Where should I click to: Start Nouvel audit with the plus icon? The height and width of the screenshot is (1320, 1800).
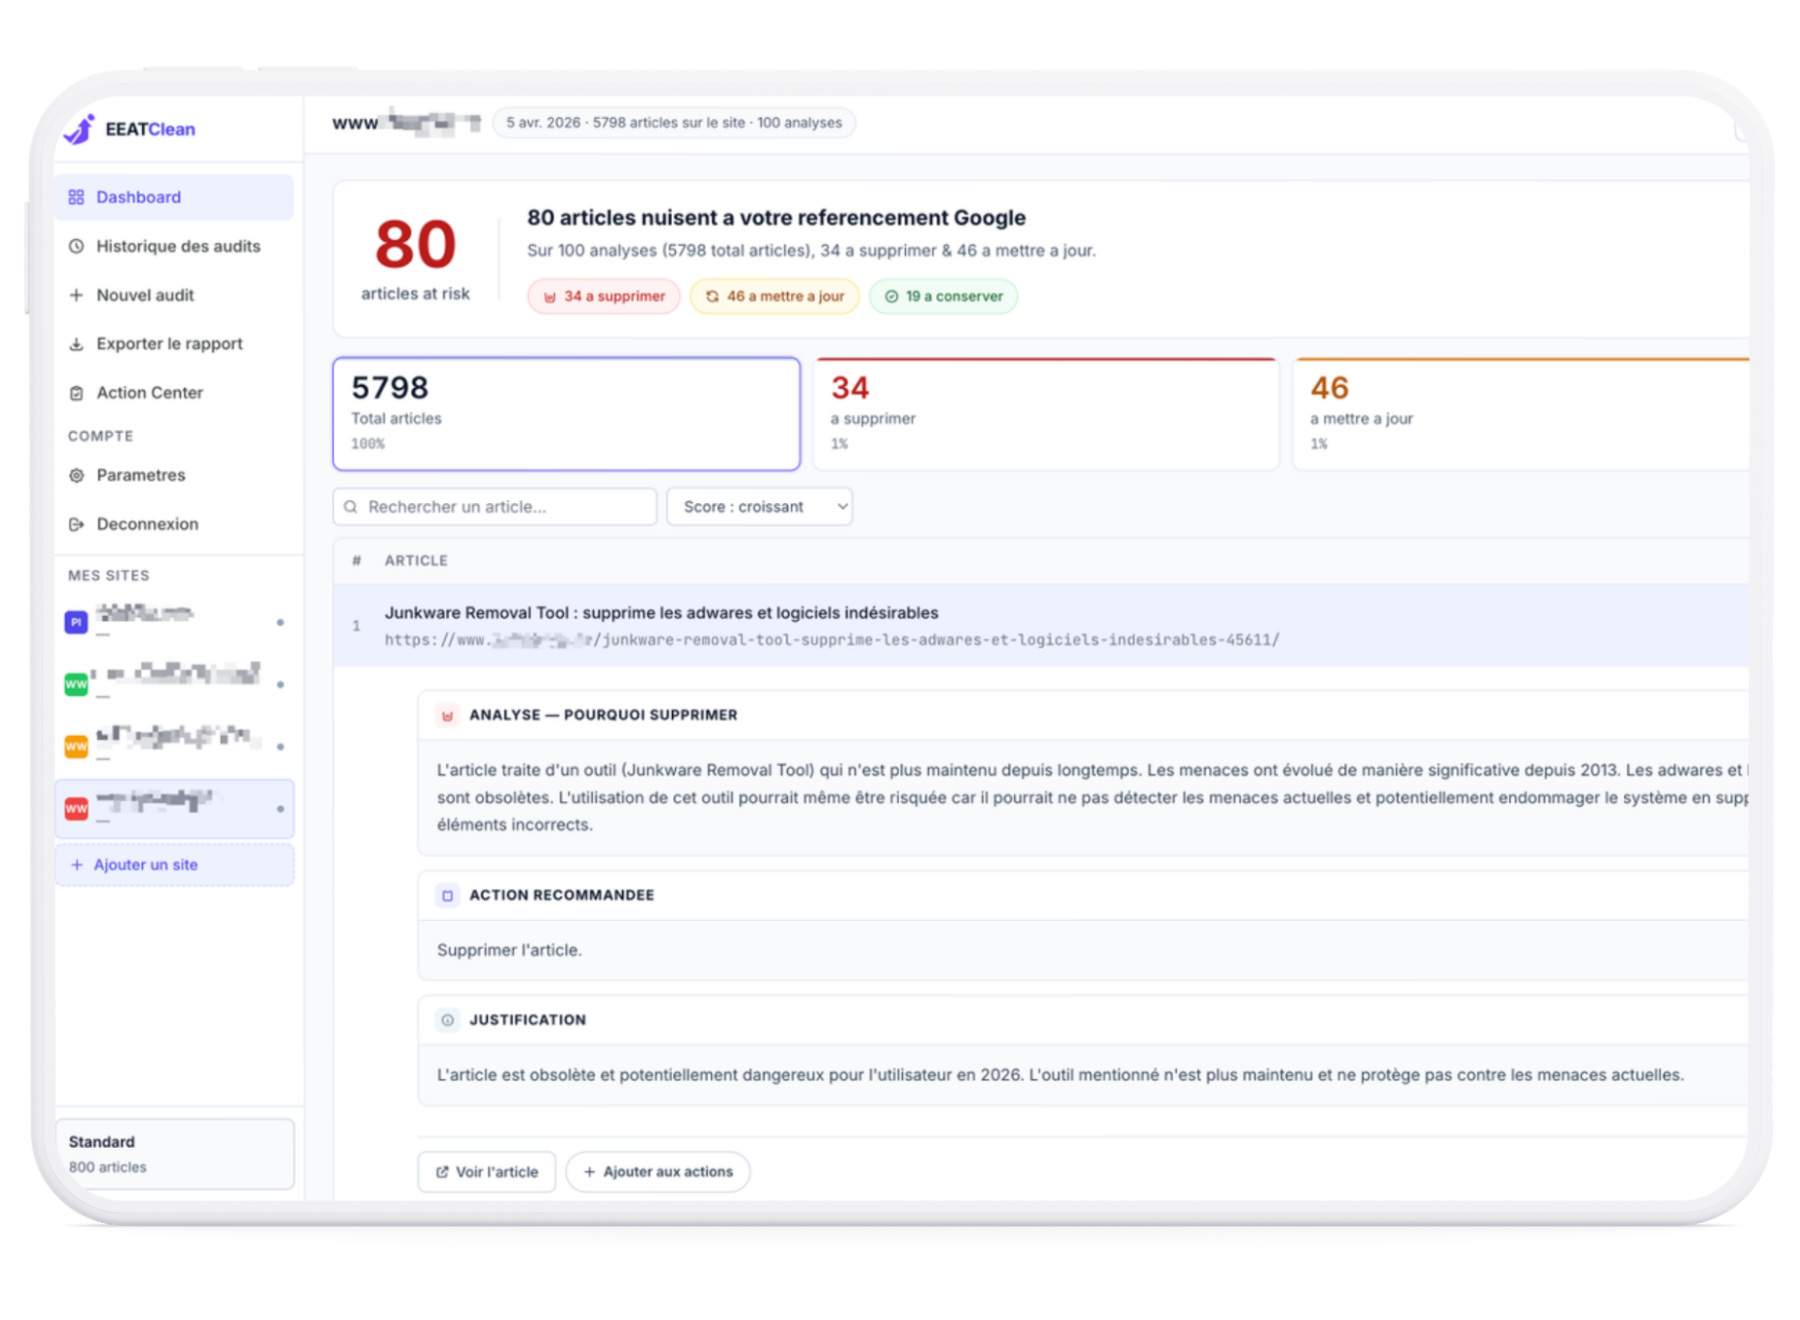pos(77,295)
